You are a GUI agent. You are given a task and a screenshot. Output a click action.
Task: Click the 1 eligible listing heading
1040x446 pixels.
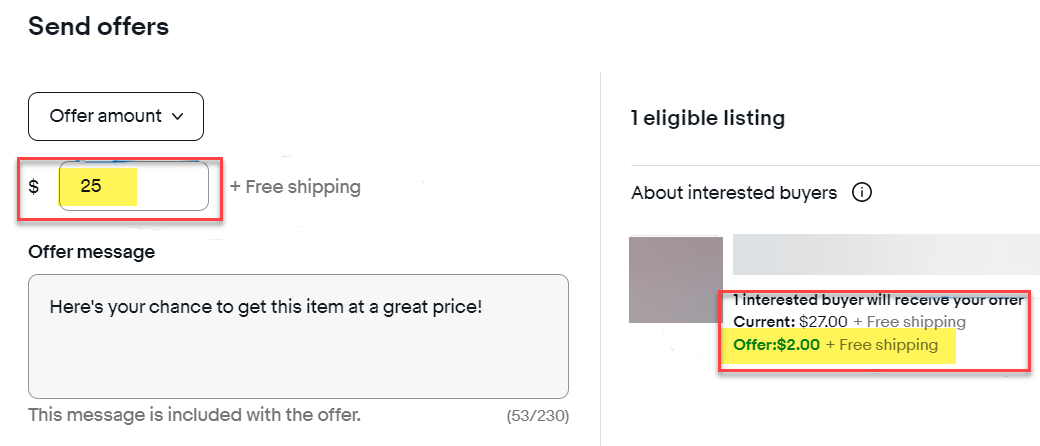[708, 119]
